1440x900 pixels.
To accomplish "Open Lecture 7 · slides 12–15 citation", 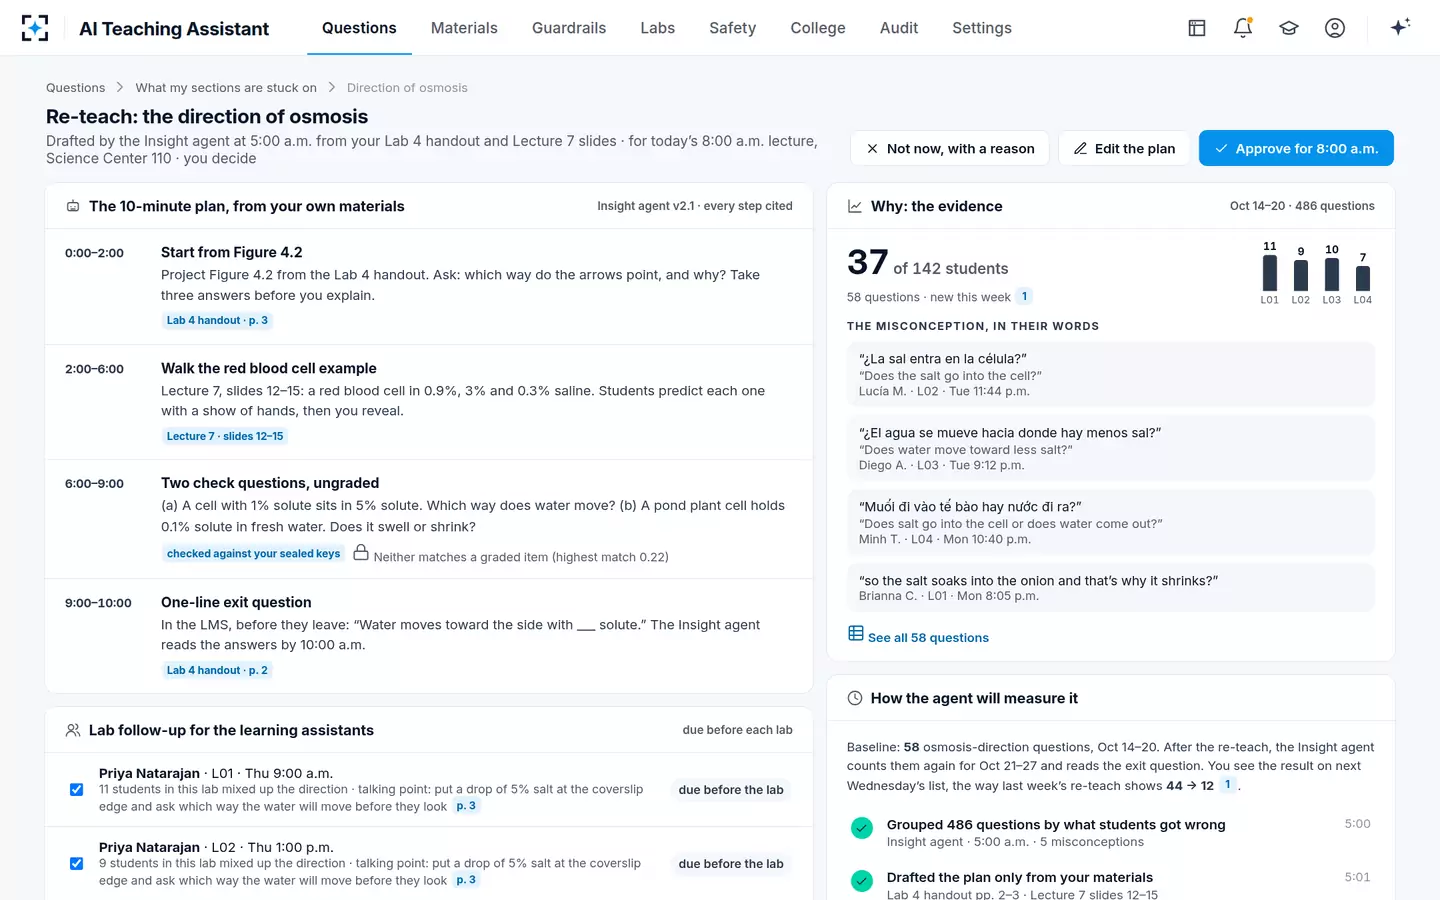I will click(x=225, y=436).
